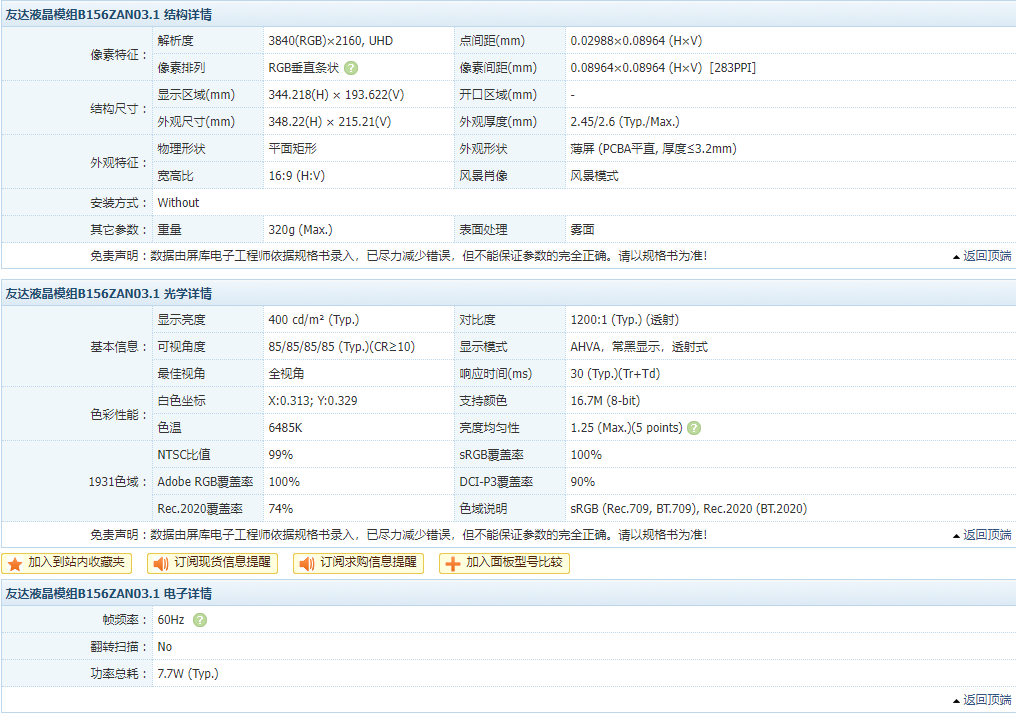This screenshot has height=713, width=1016.
Task: Click help icon beside 1.25 (Max.)(5 points)
Action: tap(694, 428)
